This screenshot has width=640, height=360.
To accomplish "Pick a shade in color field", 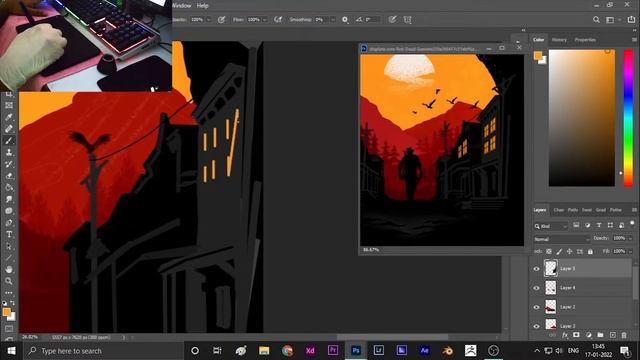I will pos(582,118).
